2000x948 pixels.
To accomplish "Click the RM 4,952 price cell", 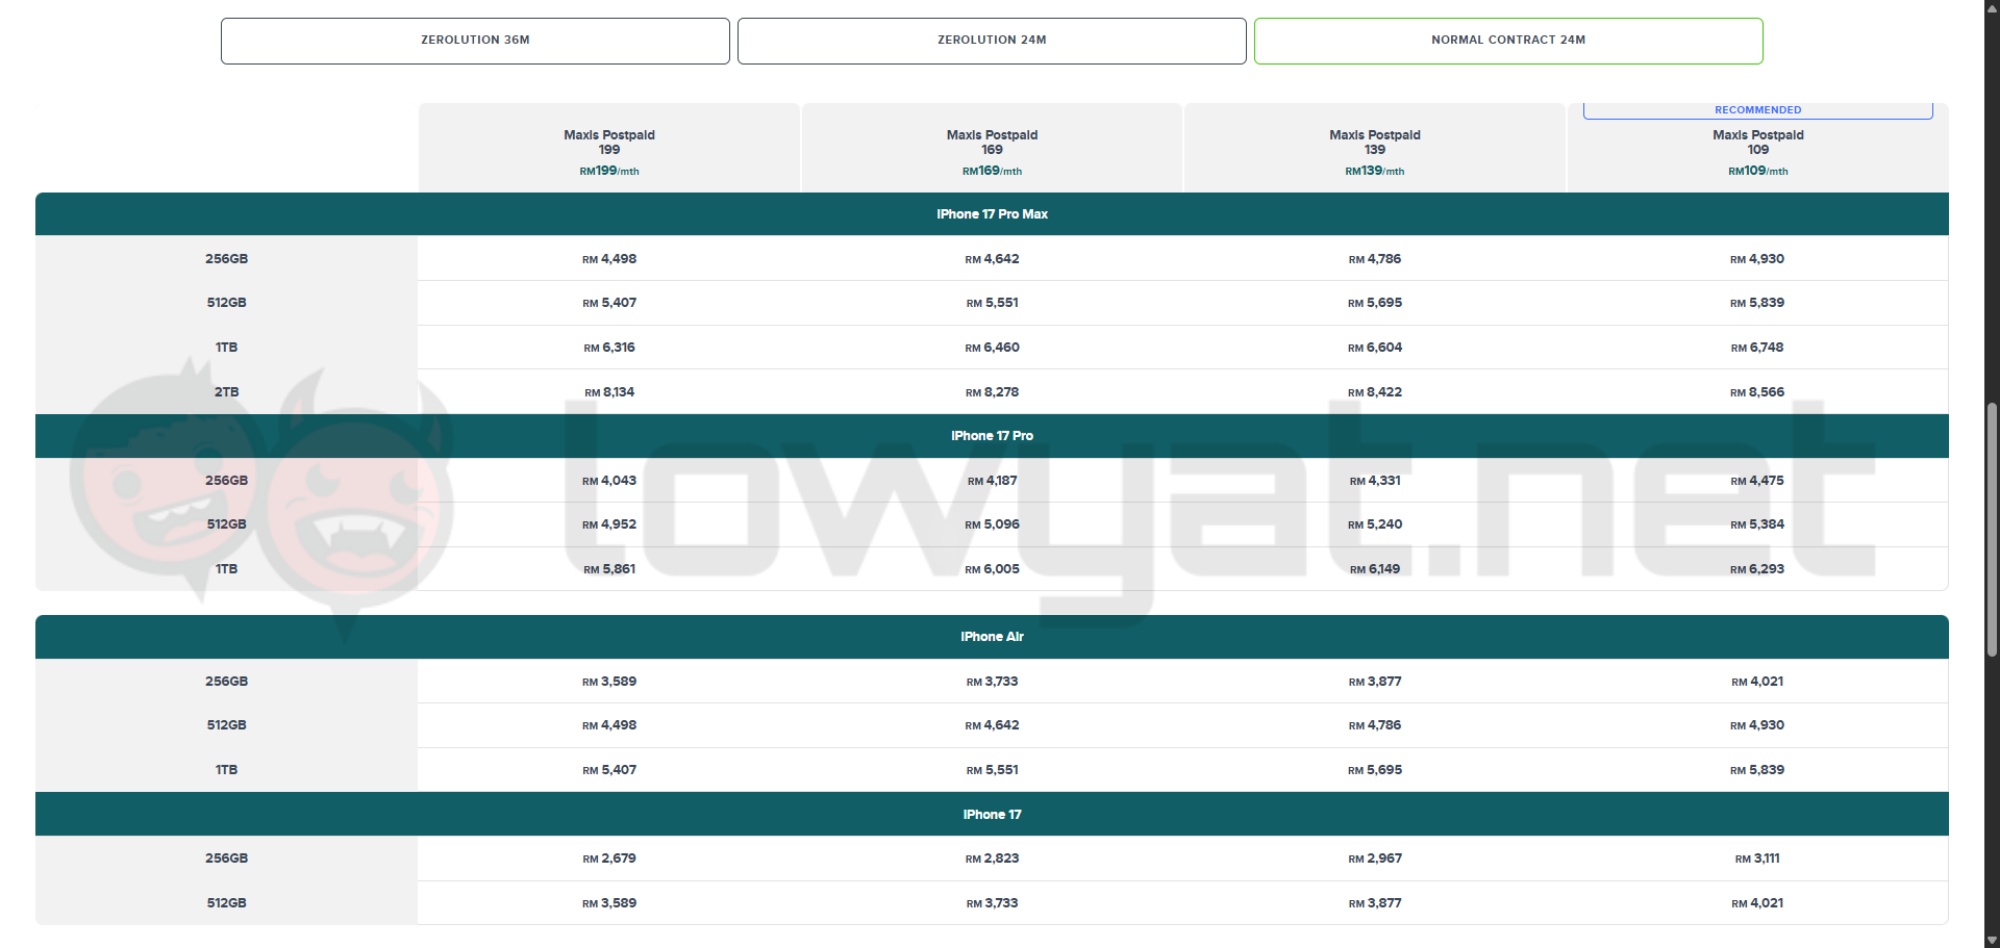I will click(x=609, y=524).
